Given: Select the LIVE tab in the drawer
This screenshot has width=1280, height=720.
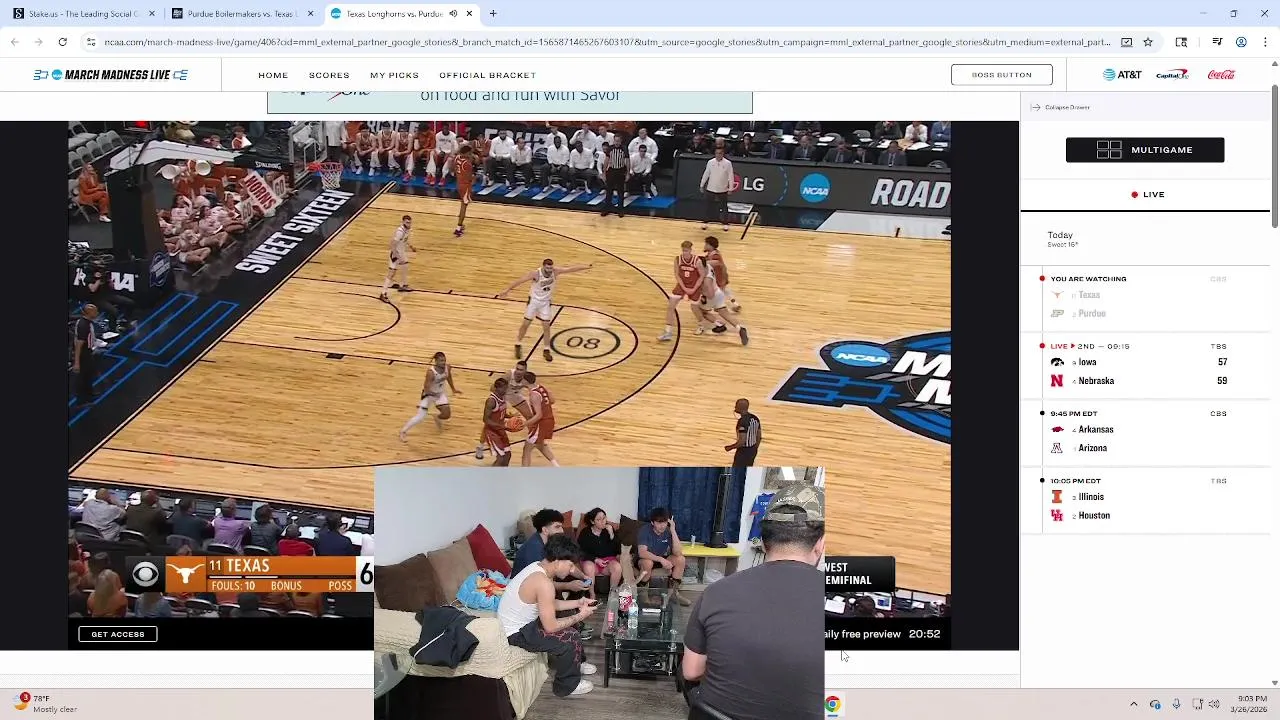Looking at the screenshot, I should (x=1147, y=195).
